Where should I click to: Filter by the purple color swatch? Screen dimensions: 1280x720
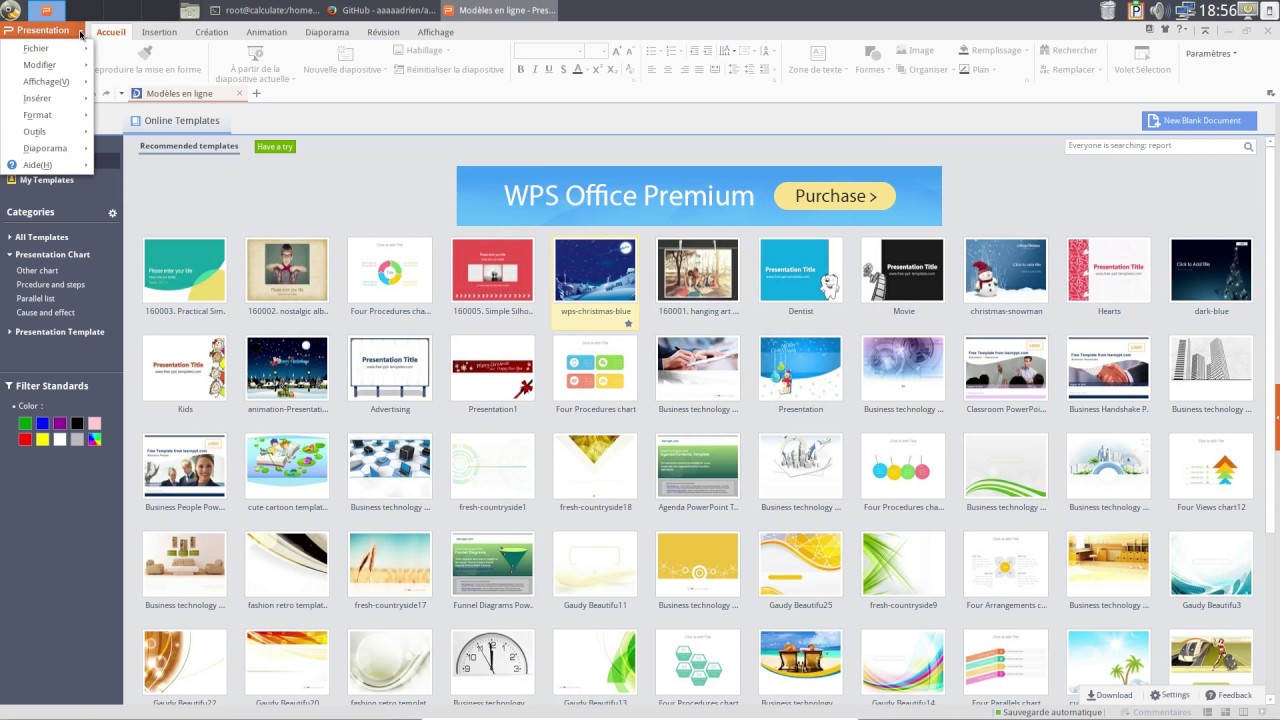(x=60, y=423)
